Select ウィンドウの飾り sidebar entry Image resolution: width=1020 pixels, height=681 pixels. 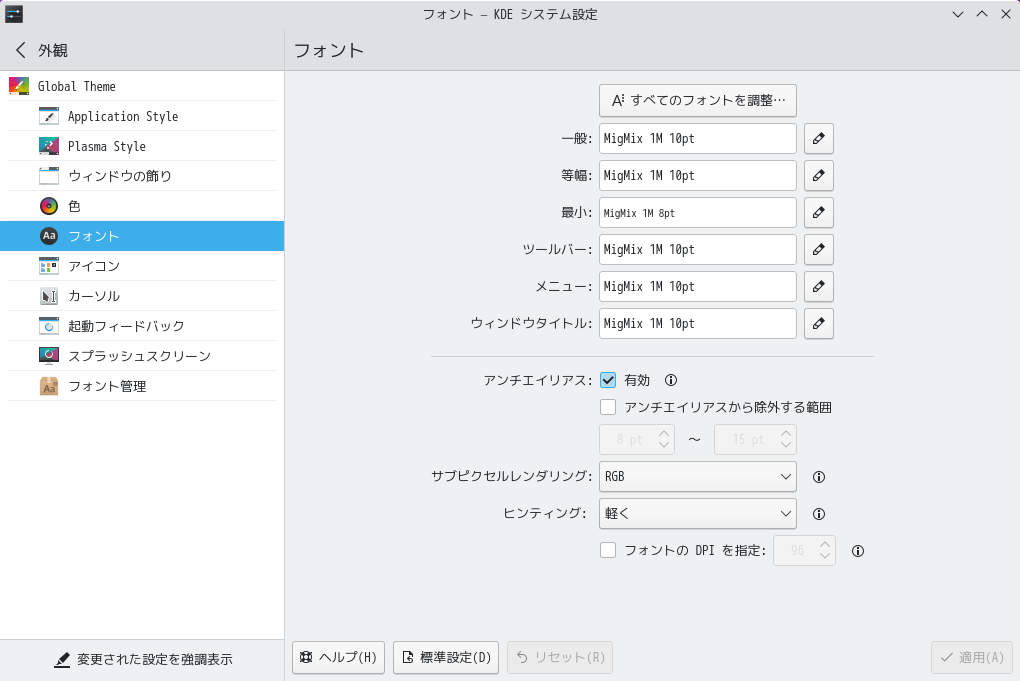(x=142, y=176)
